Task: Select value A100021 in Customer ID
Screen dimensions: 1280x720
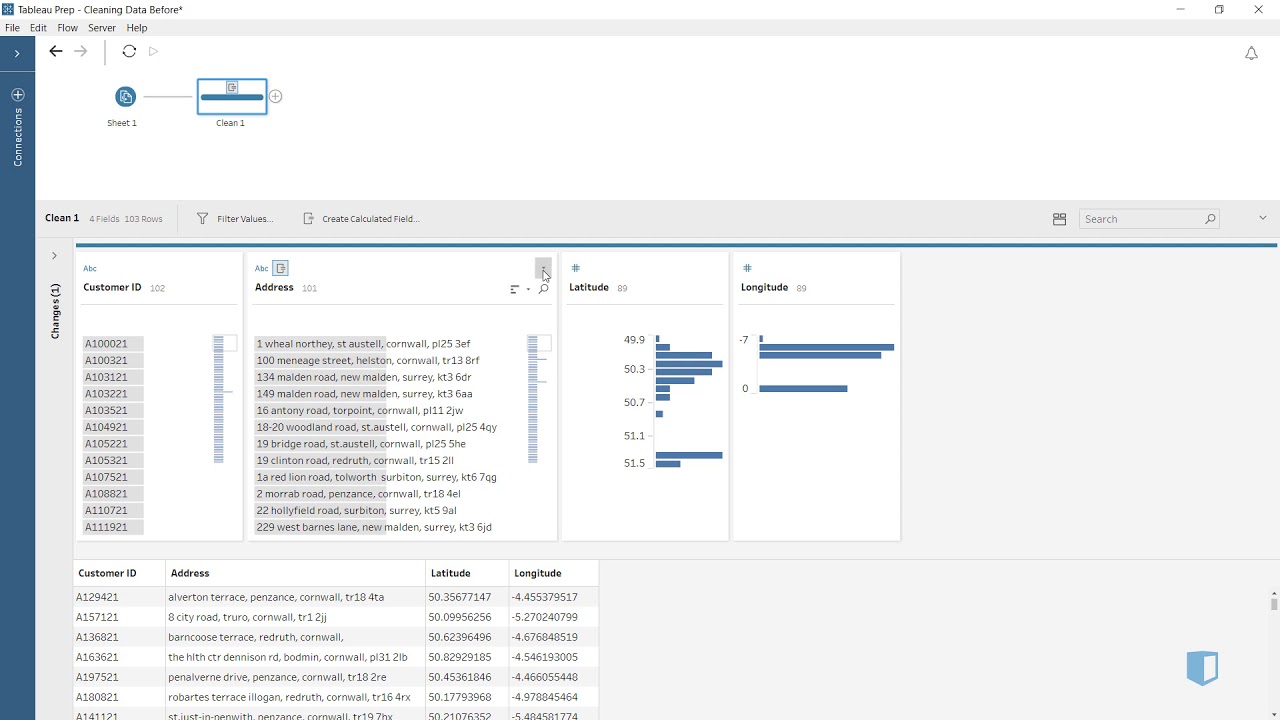Action: (113, 344)
